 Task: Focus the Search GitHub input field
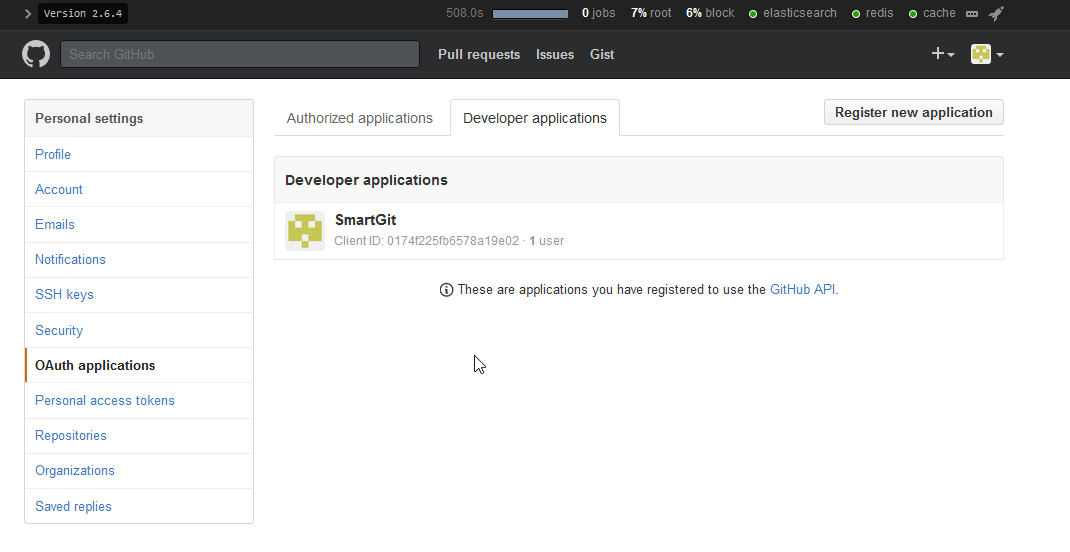pyautogui.click(x=240, y=54)
